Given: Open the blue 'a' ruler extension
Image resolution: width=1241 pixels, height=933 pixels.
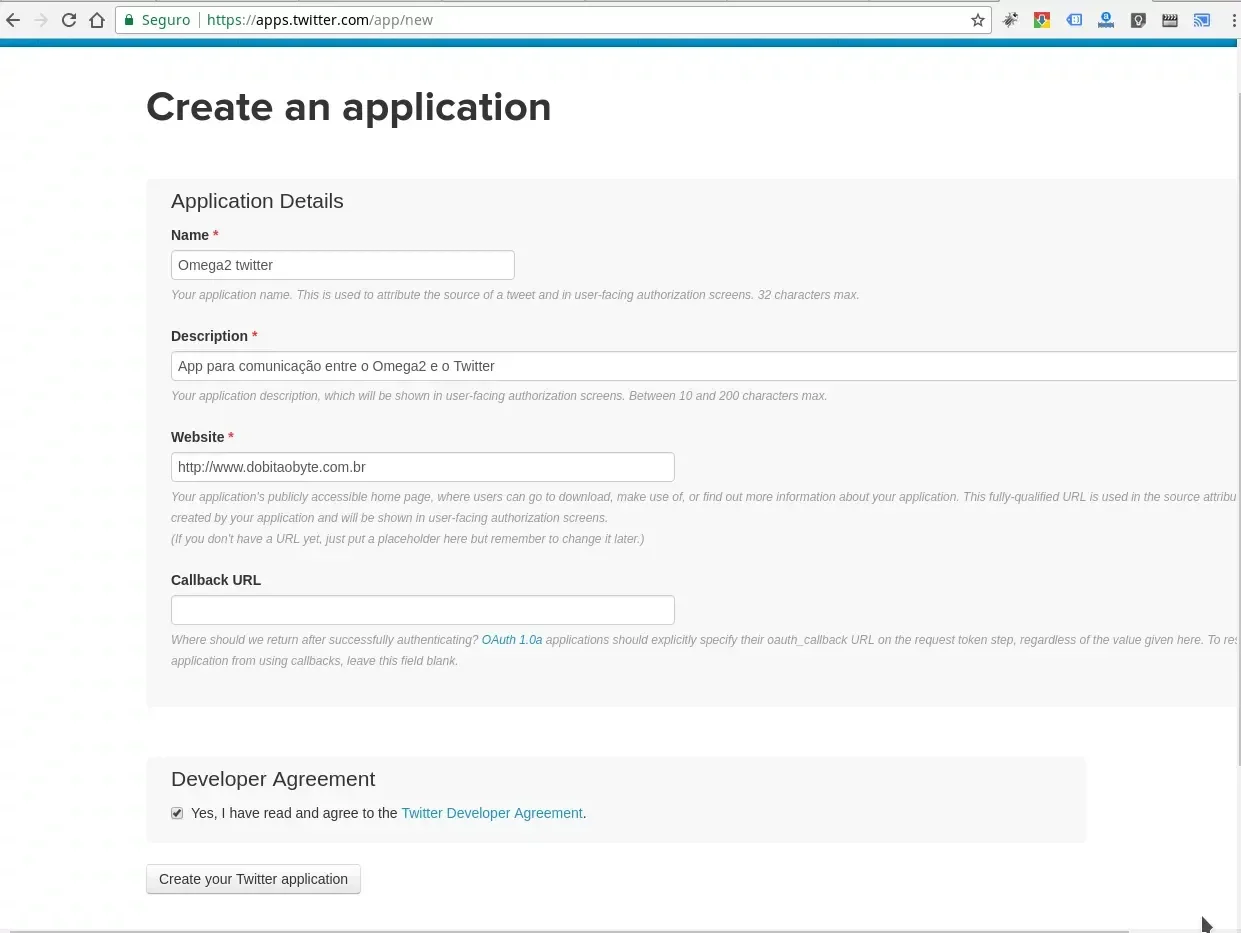Looking at the screenshot, I should point(1106,20).
